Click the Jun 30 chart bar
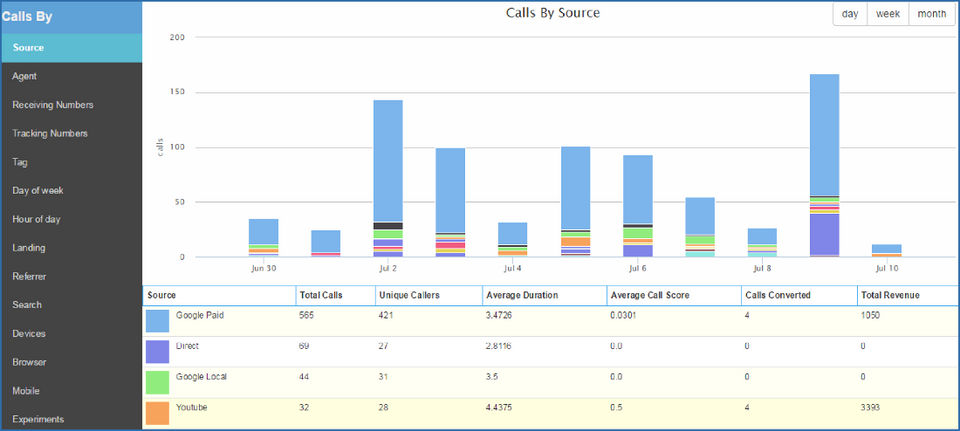The width and height of the screenshot is (960, 431). tap(263, 238)
